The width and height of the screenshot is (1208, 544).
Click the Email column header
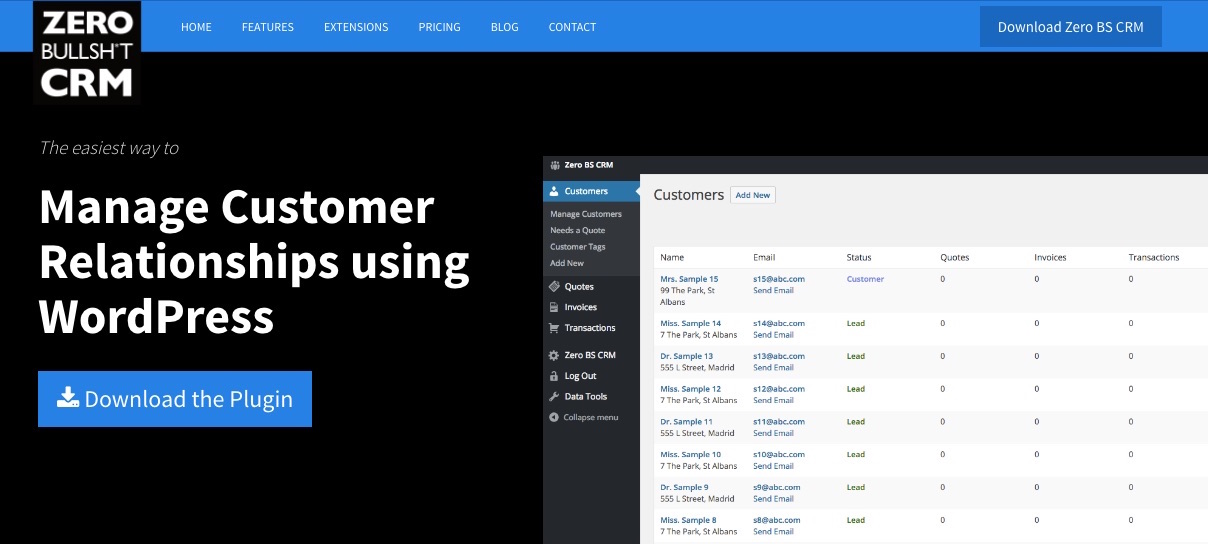coord(764,257)
